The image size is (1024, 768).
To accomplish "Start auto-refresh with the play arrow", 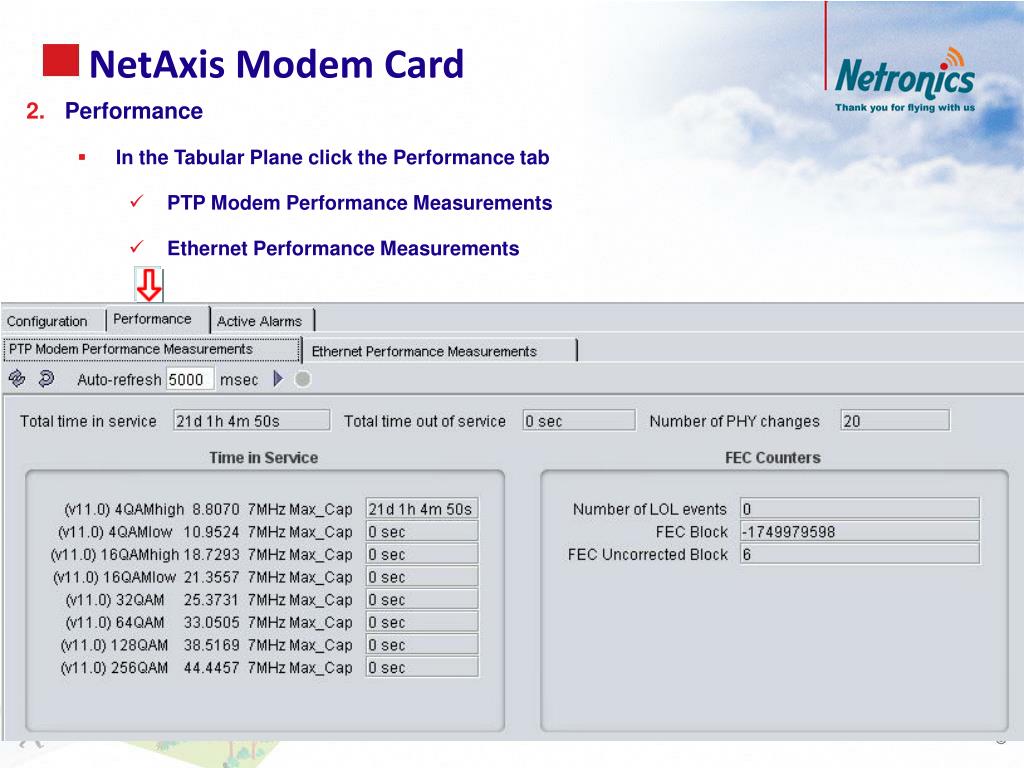I will click(x=278, y=379).
